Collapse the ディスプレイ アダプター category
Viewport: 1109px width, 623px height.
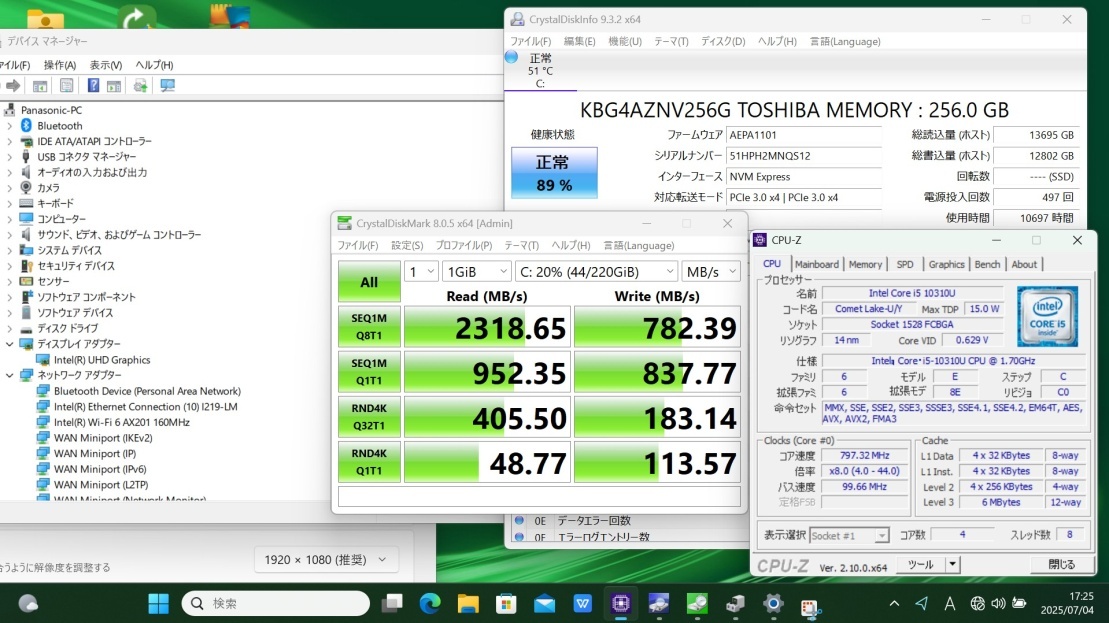click(x=10, y=344)
